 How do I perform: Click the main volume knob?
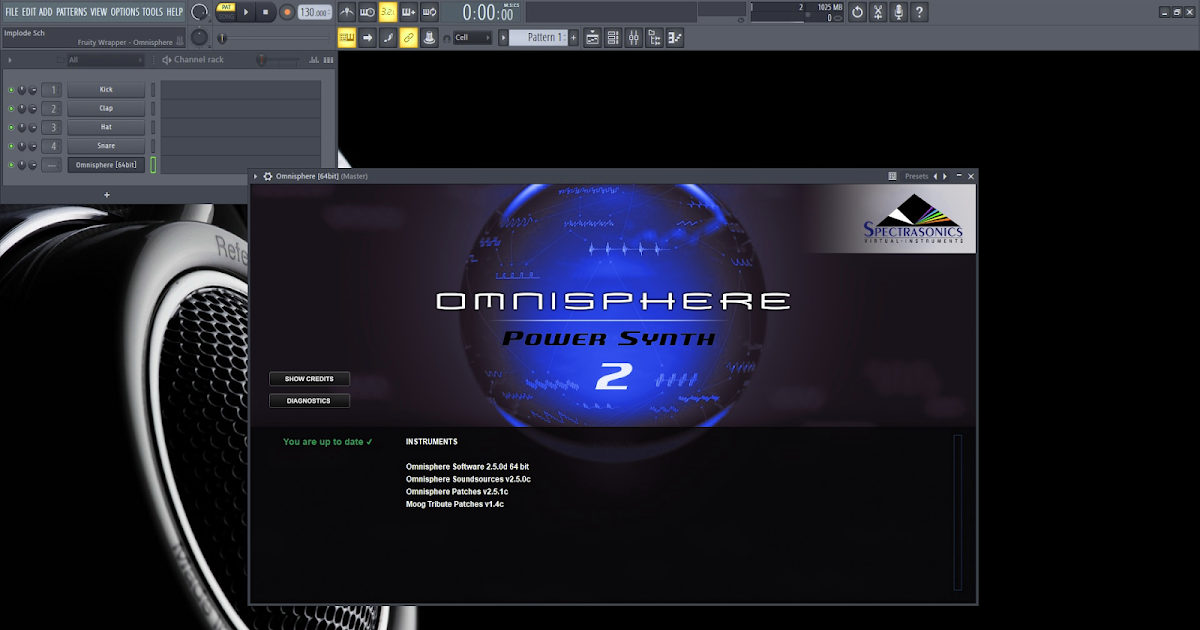[200, 12]
